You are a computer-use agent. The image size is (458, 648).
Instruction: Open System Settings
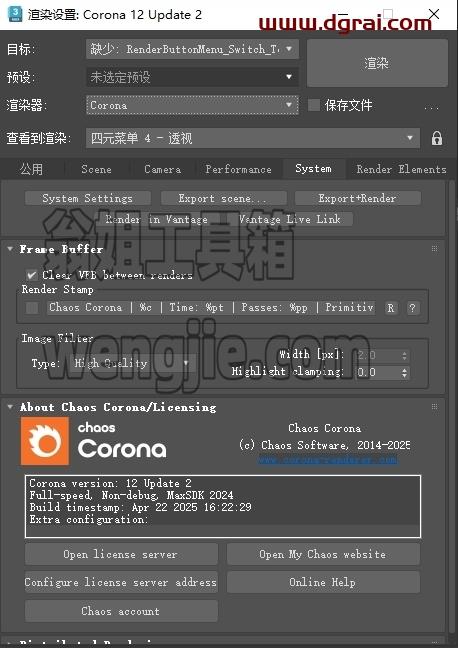[x=88, y=198]
